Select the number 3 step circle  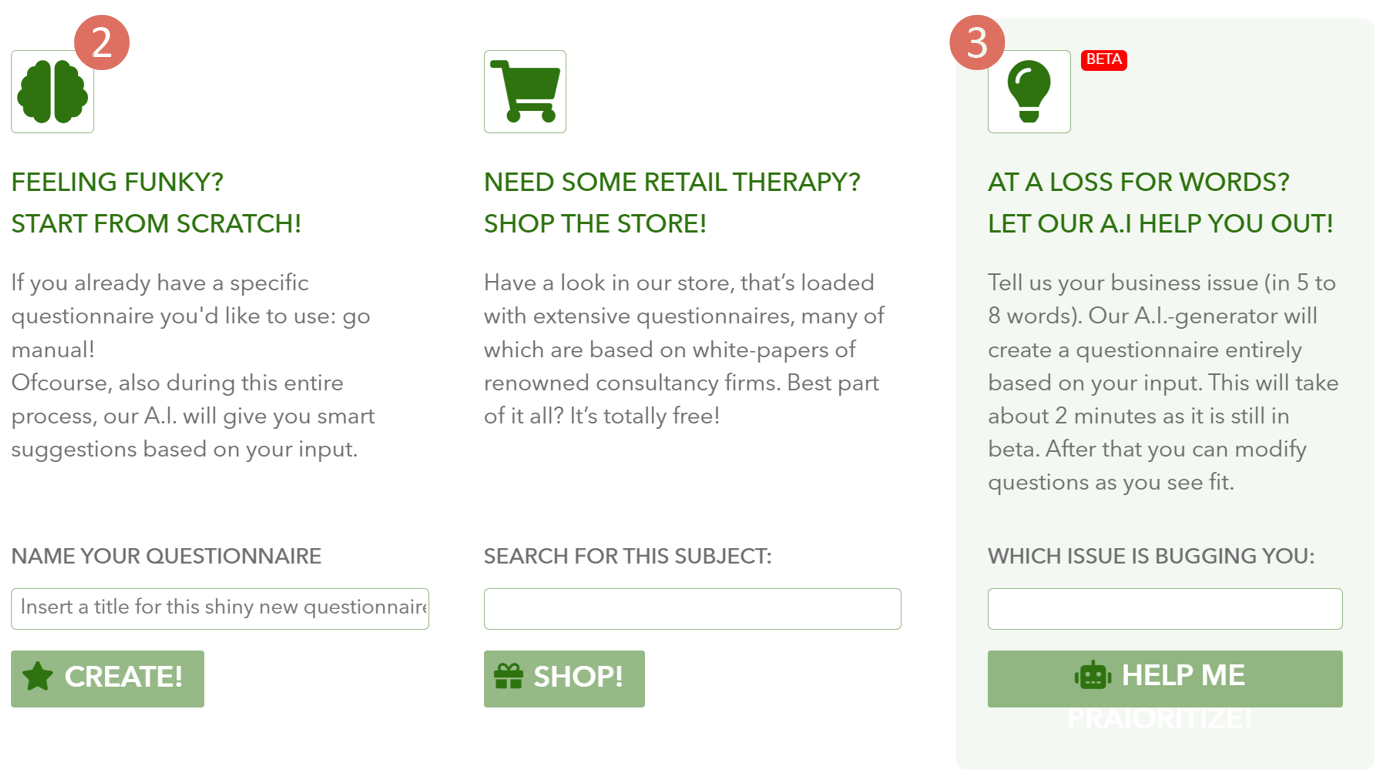tap(977, 42)
